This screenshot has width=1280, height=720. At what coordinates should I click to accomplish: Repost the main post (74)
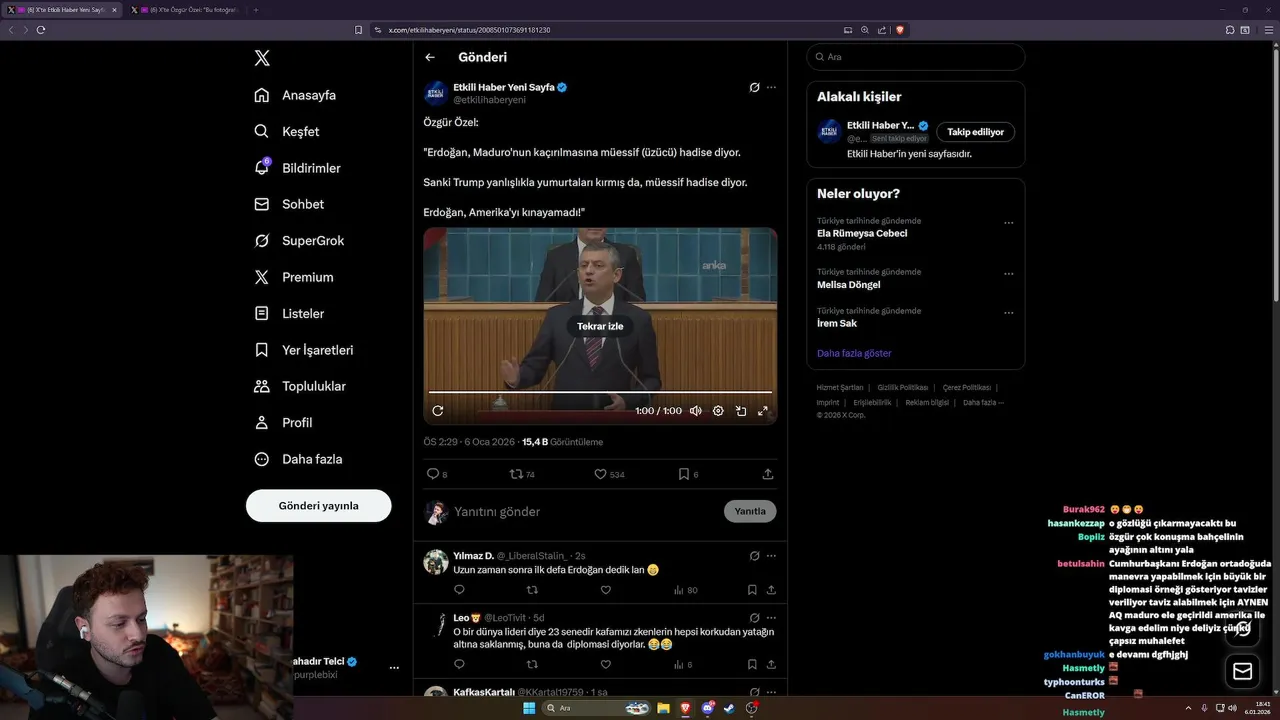pyautogui.click(x=522, y=474)
